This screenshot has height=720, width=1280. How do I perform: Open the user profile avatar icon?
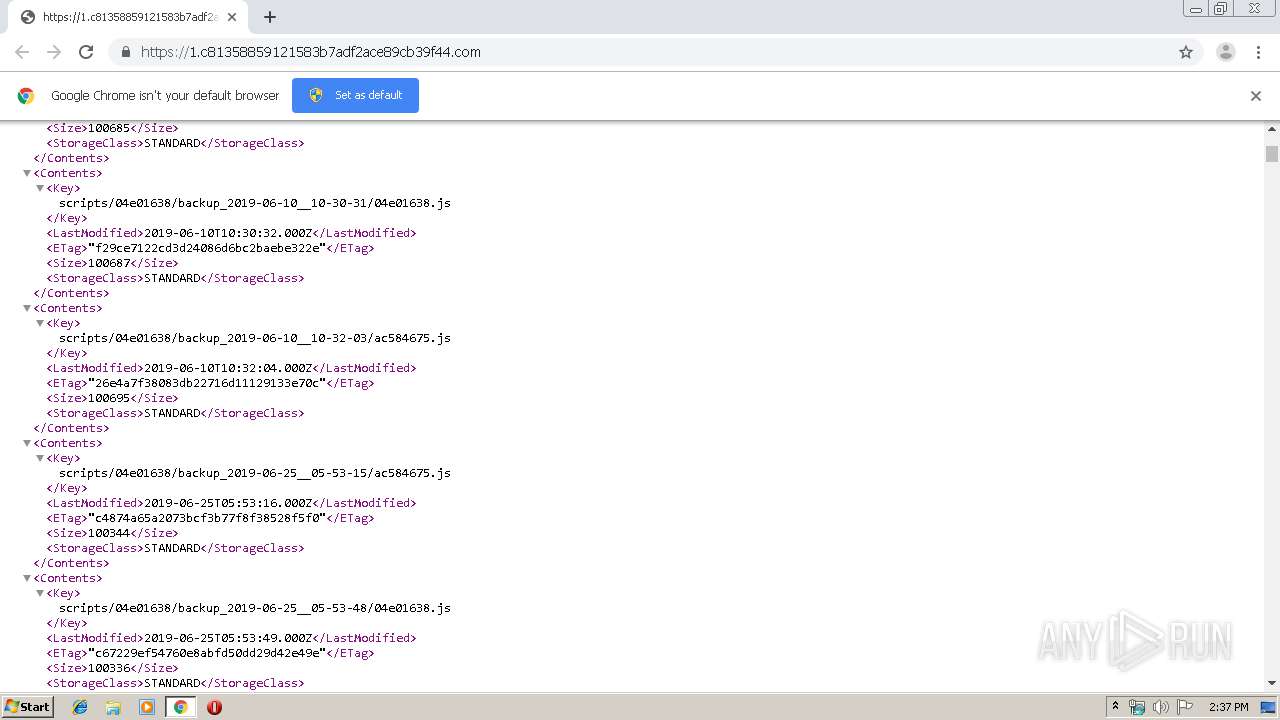coord(1226,52)
